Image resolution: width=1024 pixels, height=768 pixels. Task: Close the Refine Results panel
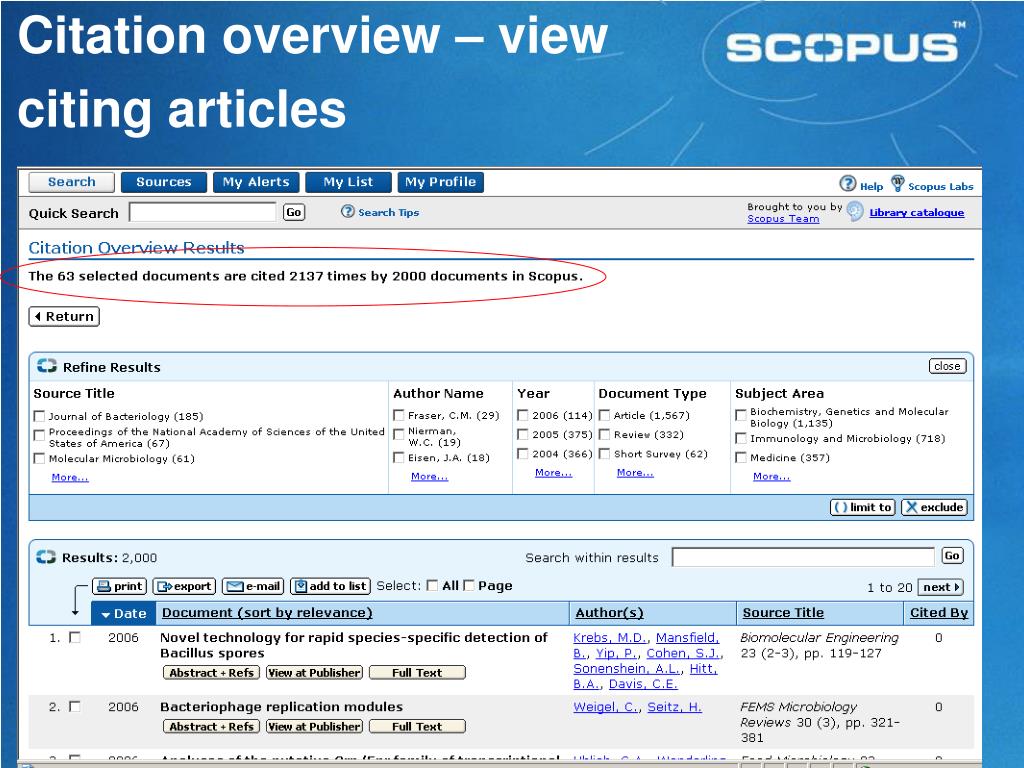point(947,366)
